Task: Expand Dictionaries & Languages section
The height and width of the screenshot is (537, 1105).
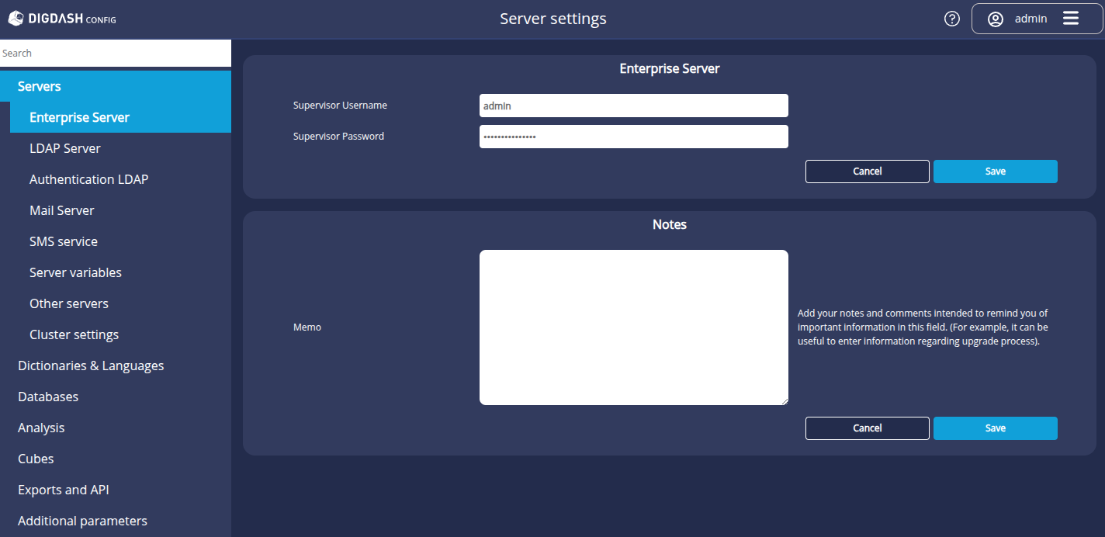Action: [x=91, y=366]
